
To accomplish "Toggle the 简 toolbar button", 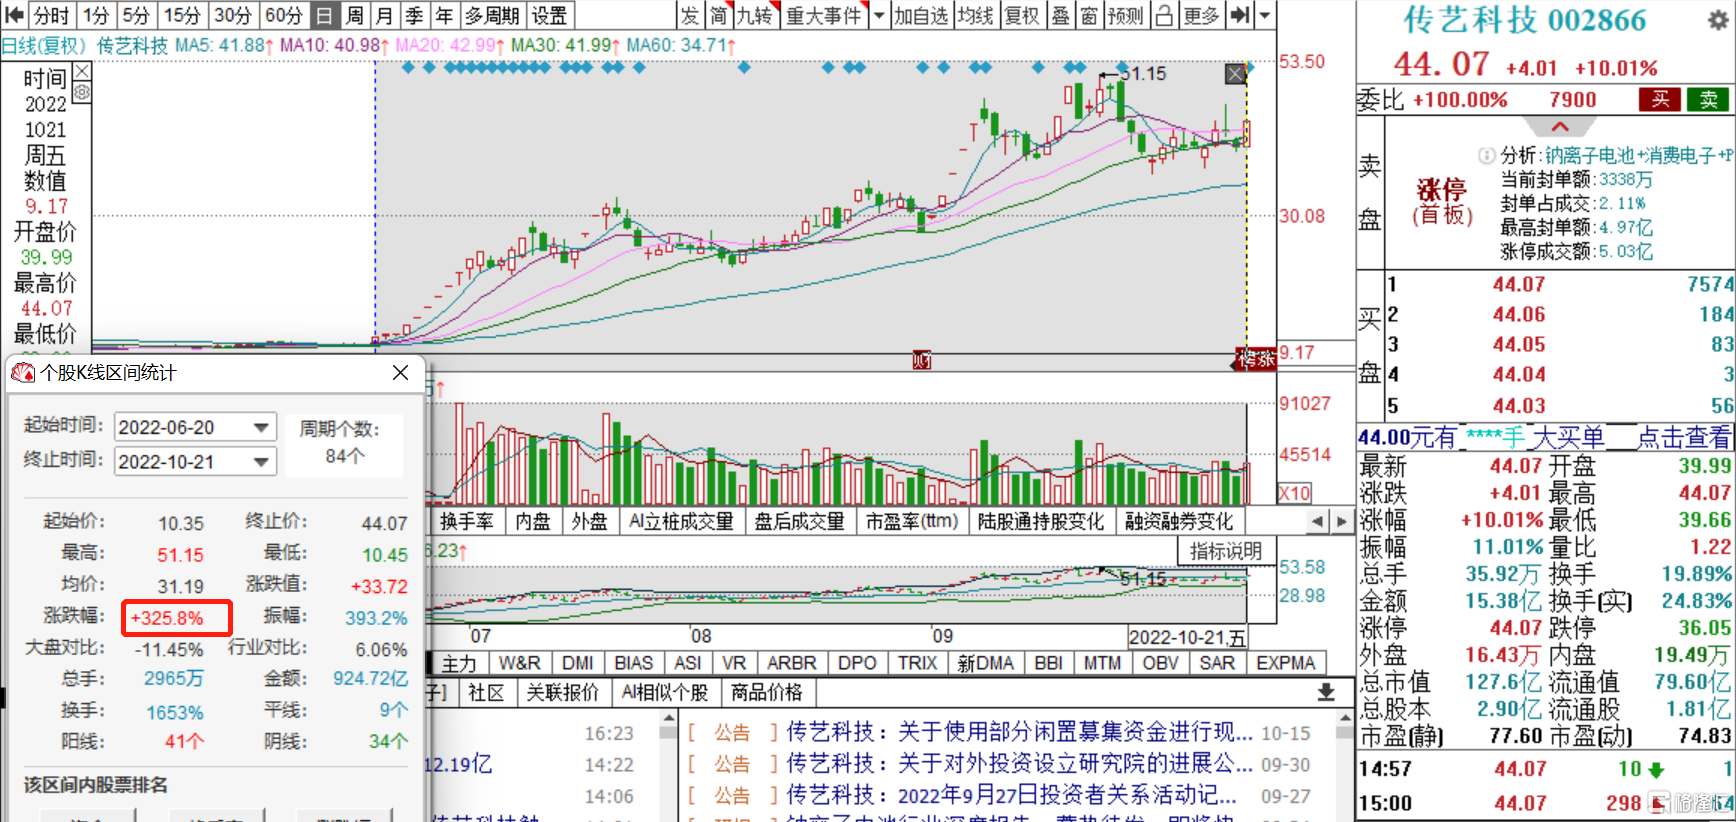I will tap(719, 15).
